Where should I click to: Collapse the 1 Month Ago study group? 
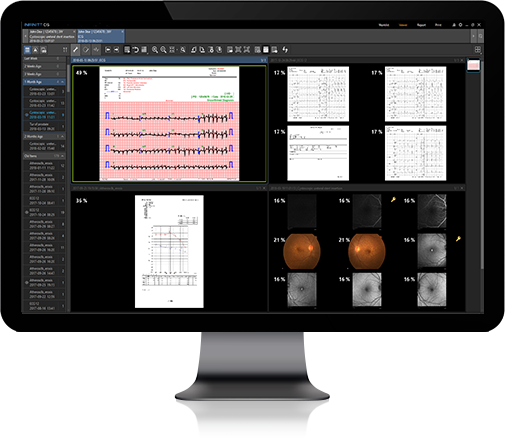62,82
